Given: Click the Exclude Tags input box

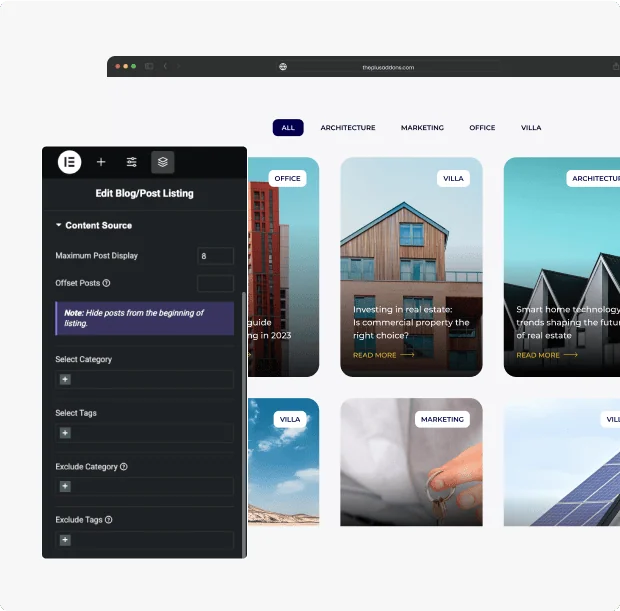Looking at the screenshot, I should click(144, 540).
